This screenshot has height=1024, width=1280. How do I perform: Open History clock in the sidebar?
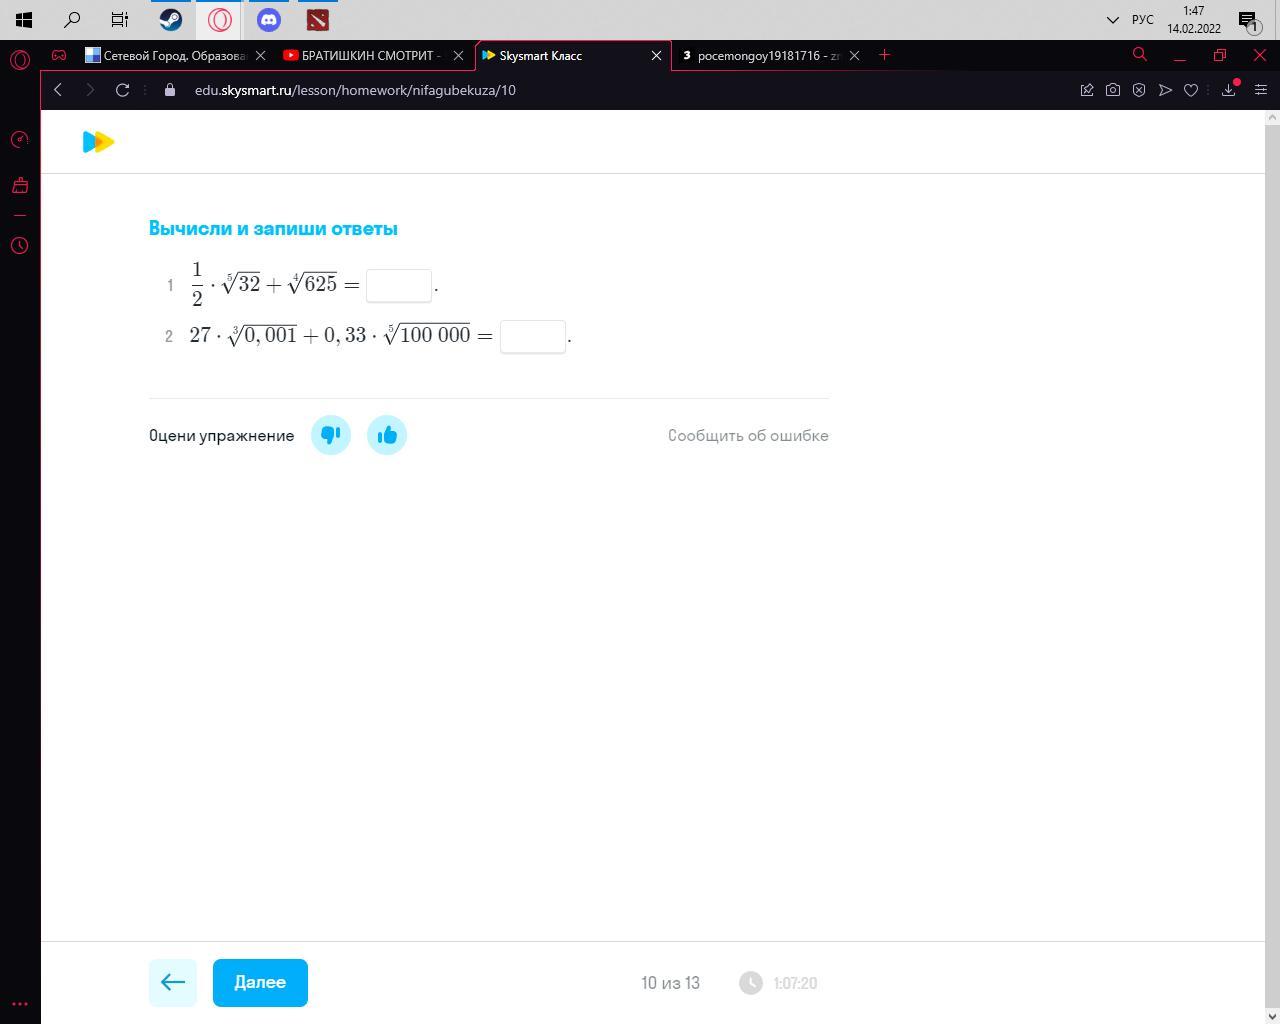(19, 245)
